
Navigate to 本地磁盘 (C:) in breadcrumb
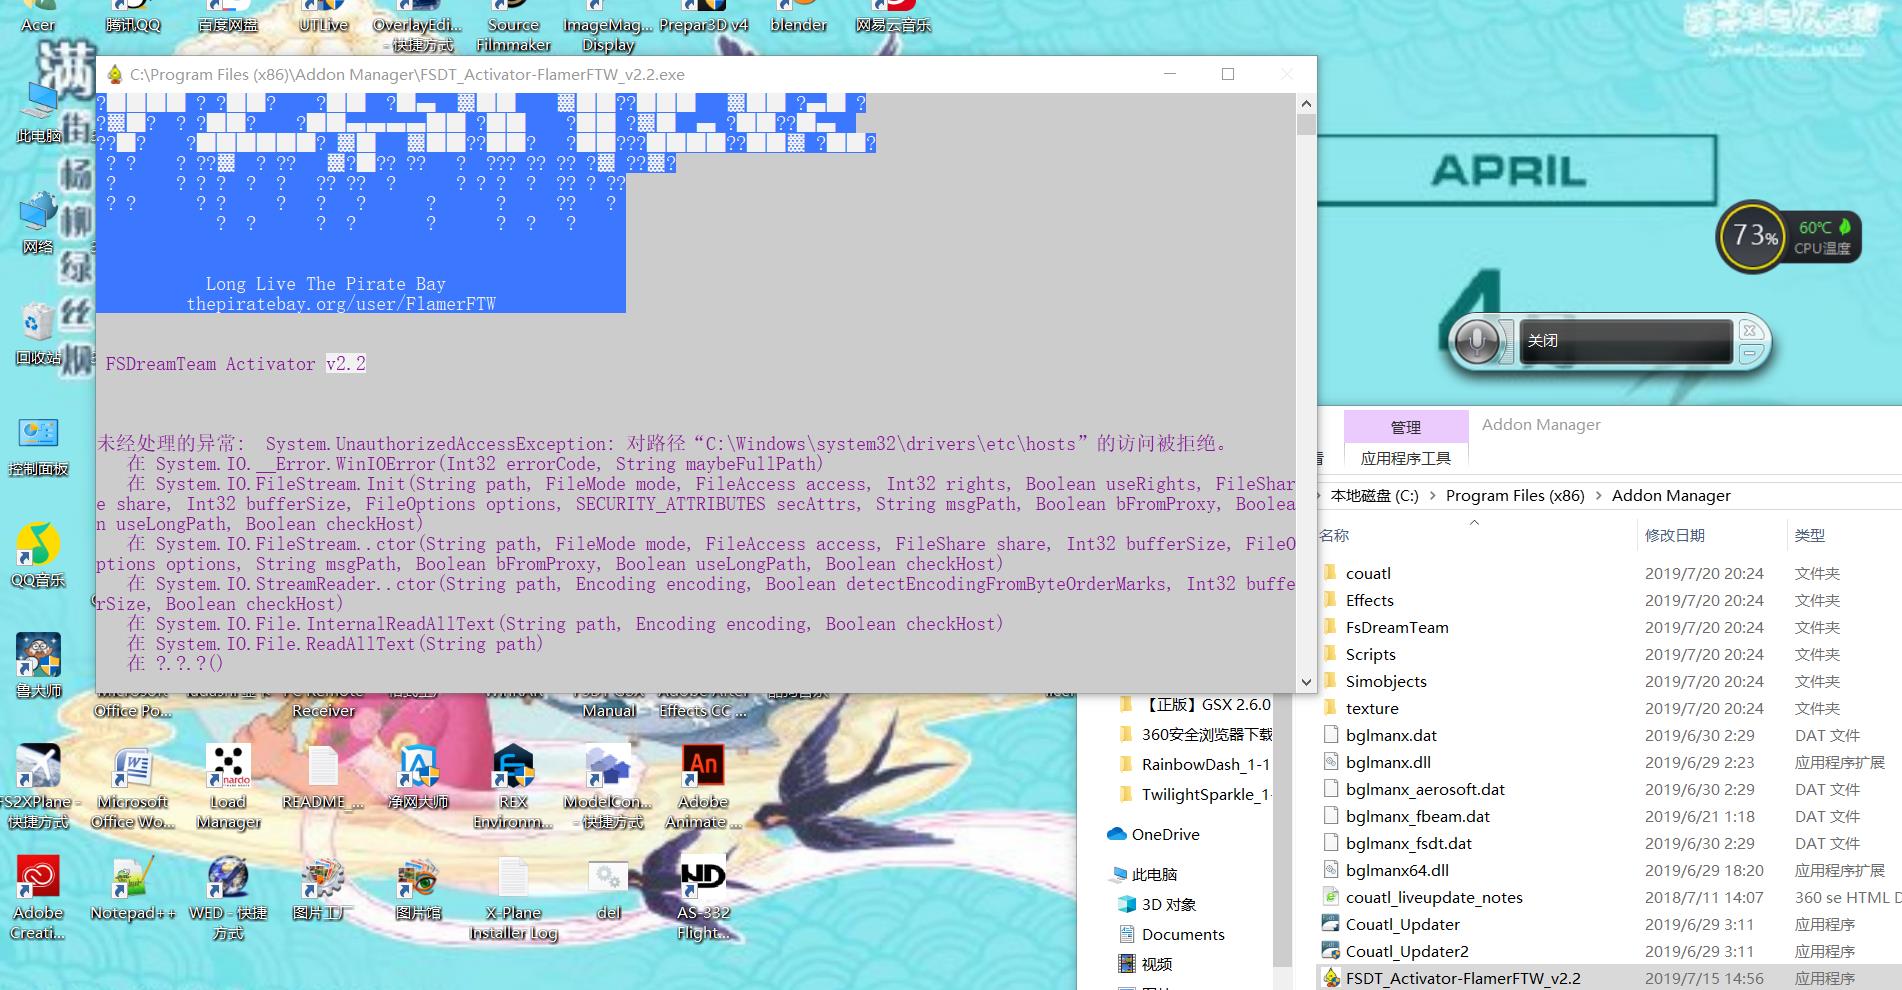tap(1374, 495)
